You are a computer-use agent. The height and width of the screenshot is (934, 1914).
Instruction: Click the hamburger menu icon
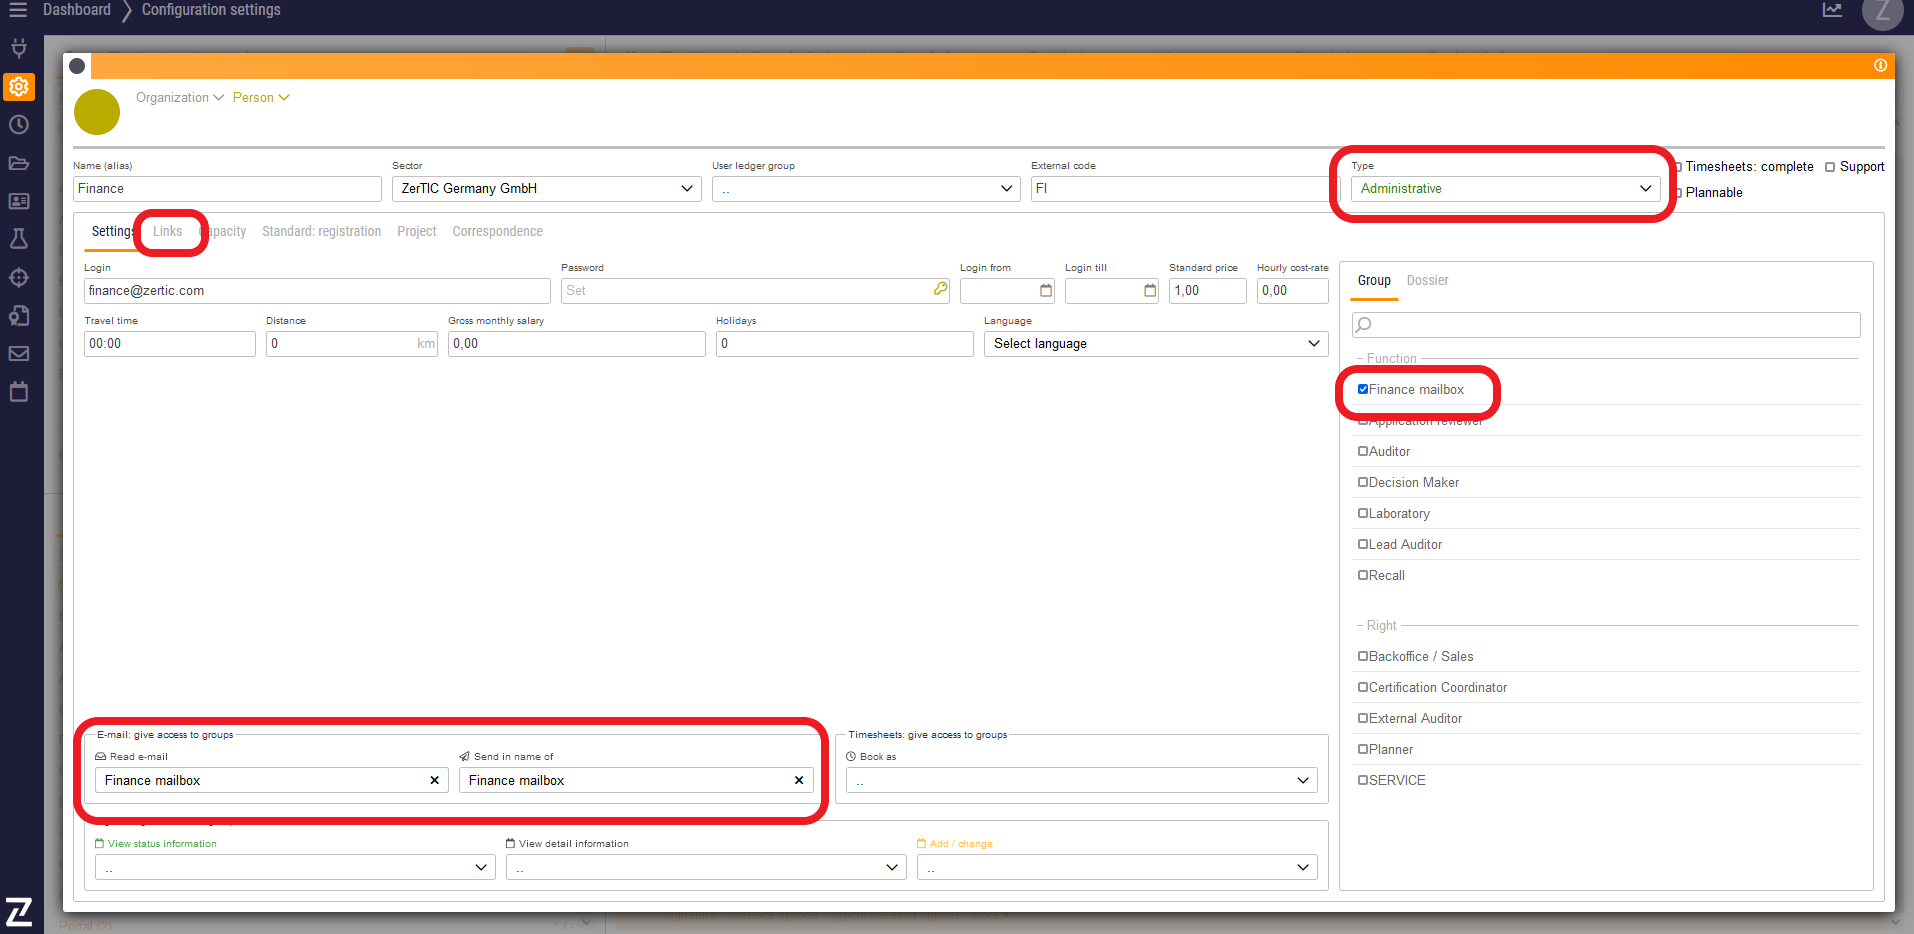tap(18, 10)
